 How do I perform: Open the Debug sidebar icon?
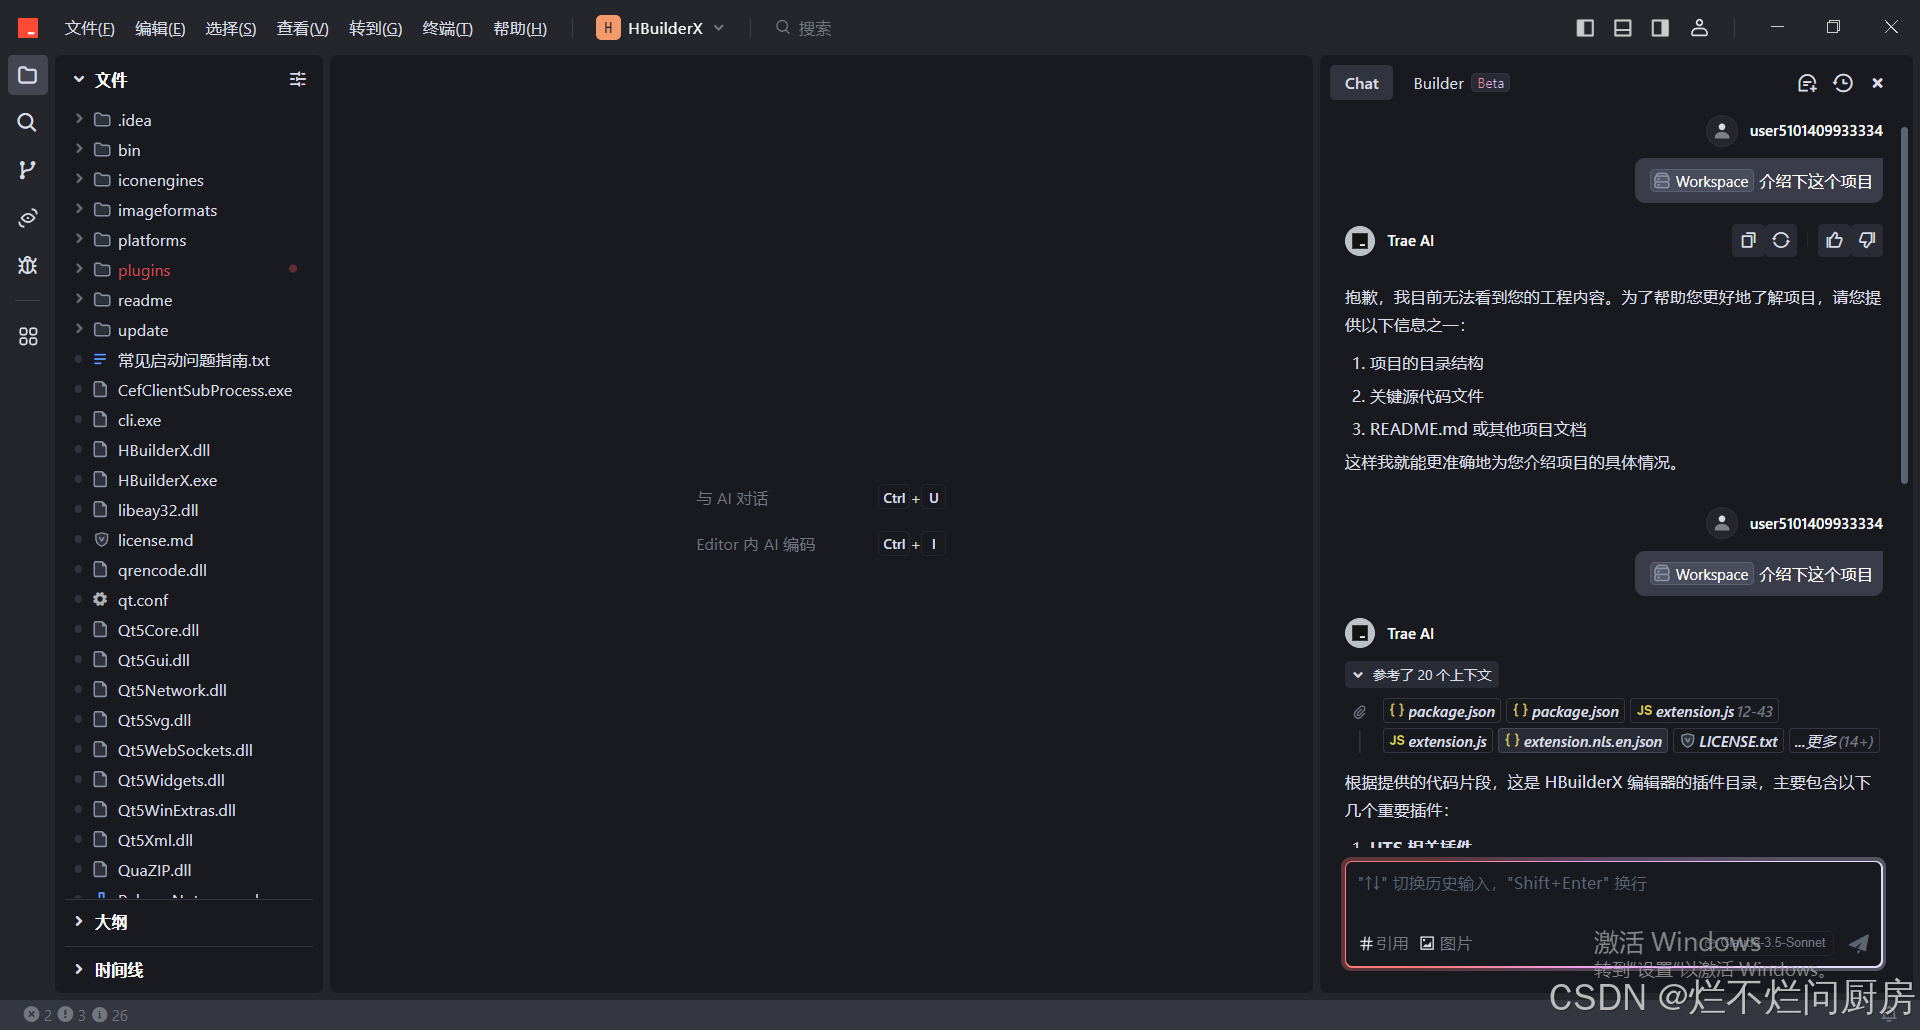28,265
